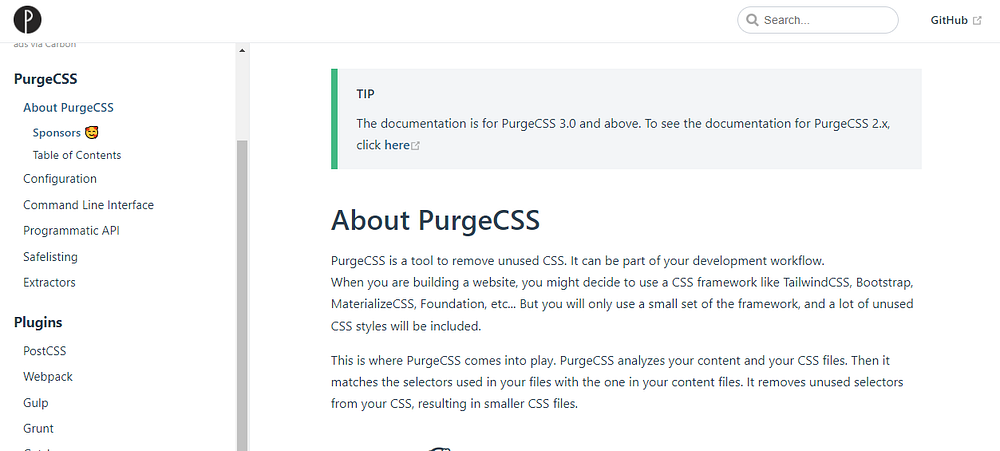Open the Safelisting page

point(50,257)
